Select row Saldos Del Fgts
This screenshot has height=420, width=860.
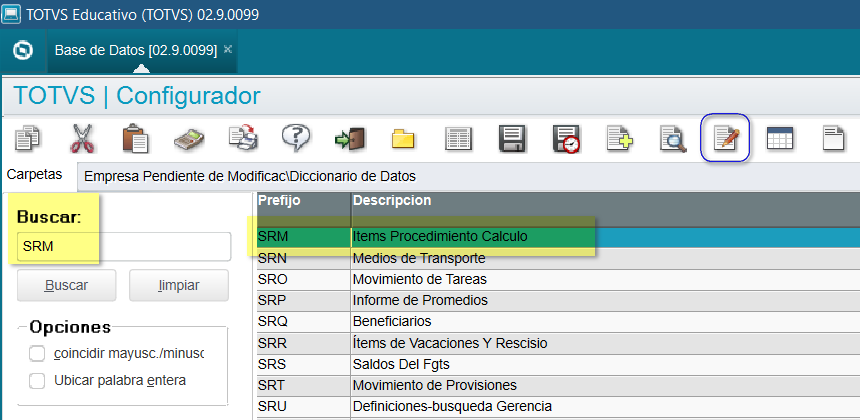pyautogui.click(x=558, y=364)
